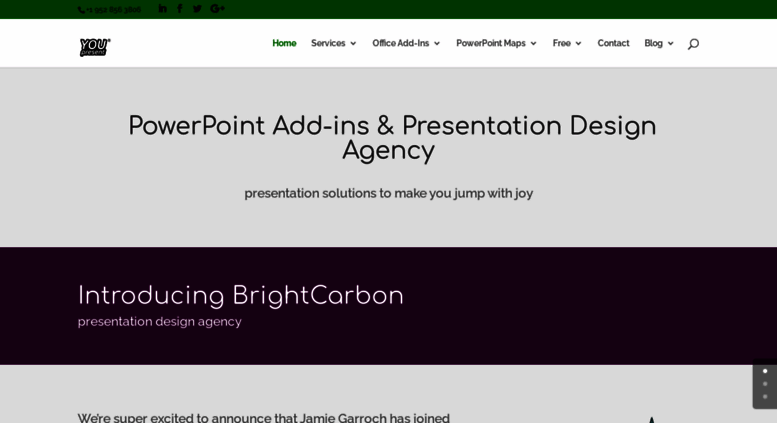The image size is (777, 423).
Task: Go to the Home menu item
Action: click(284, 43)
